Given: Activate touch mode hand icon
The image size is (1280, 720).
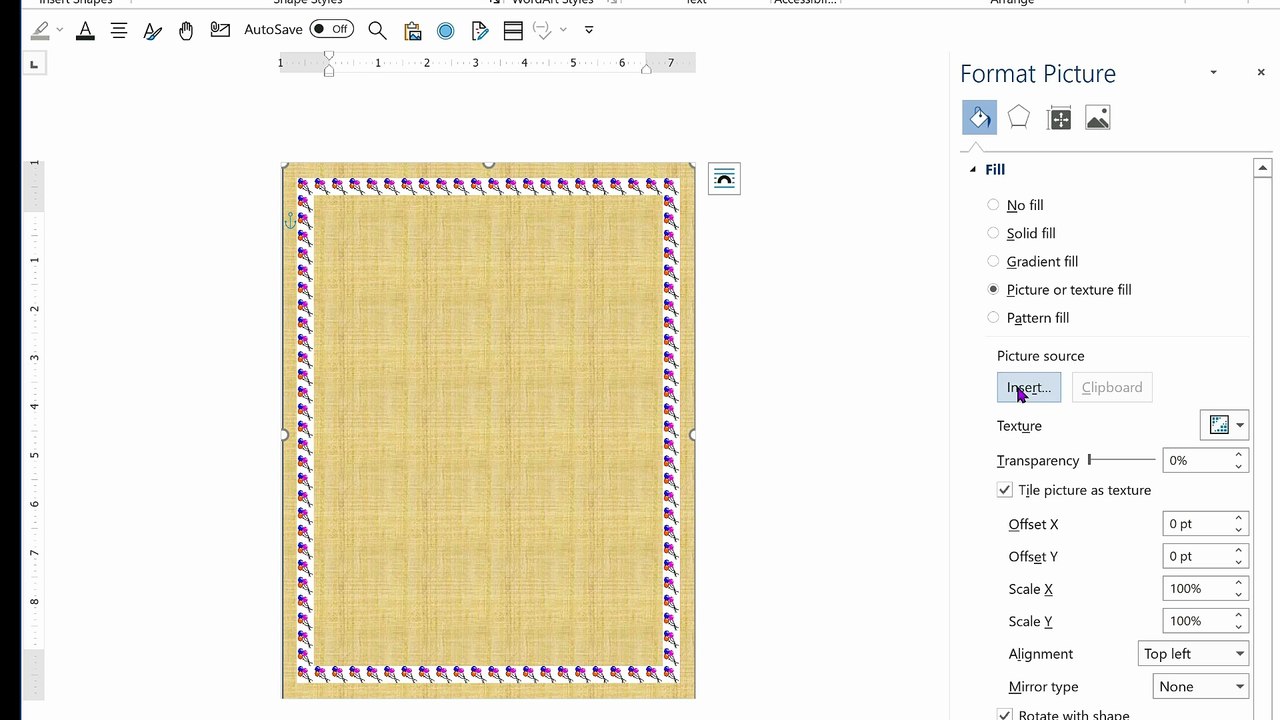Looking at the screenshot, I should click(186, 31).
